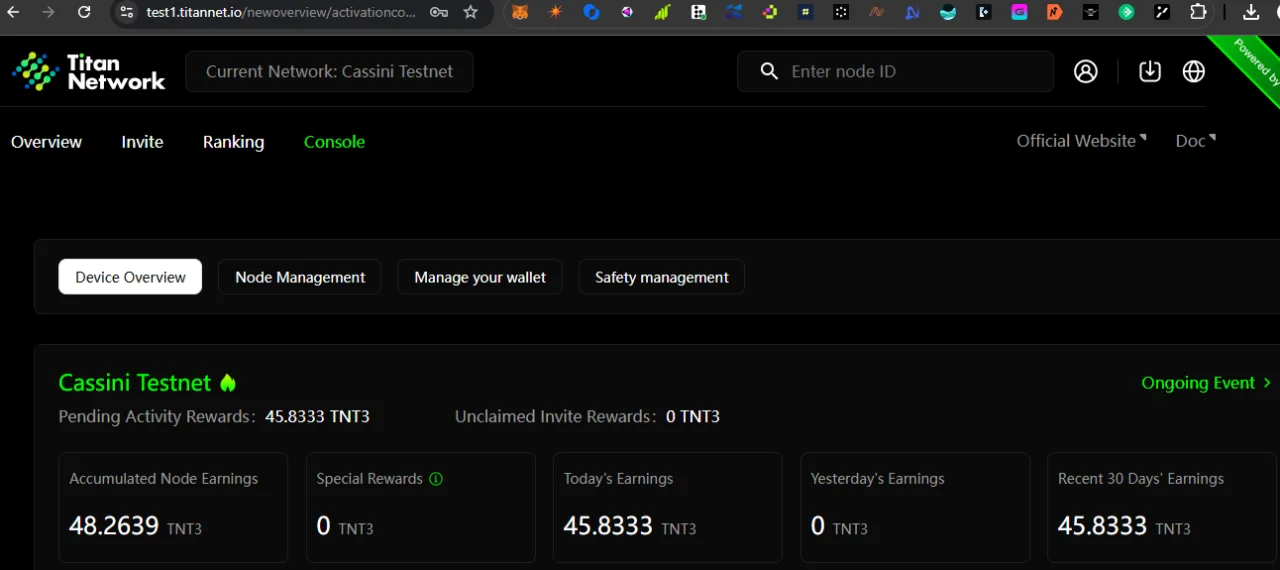The image size is (1280, 570).
Task: Click the Today's Earnings card
Action: click(668, 507)
